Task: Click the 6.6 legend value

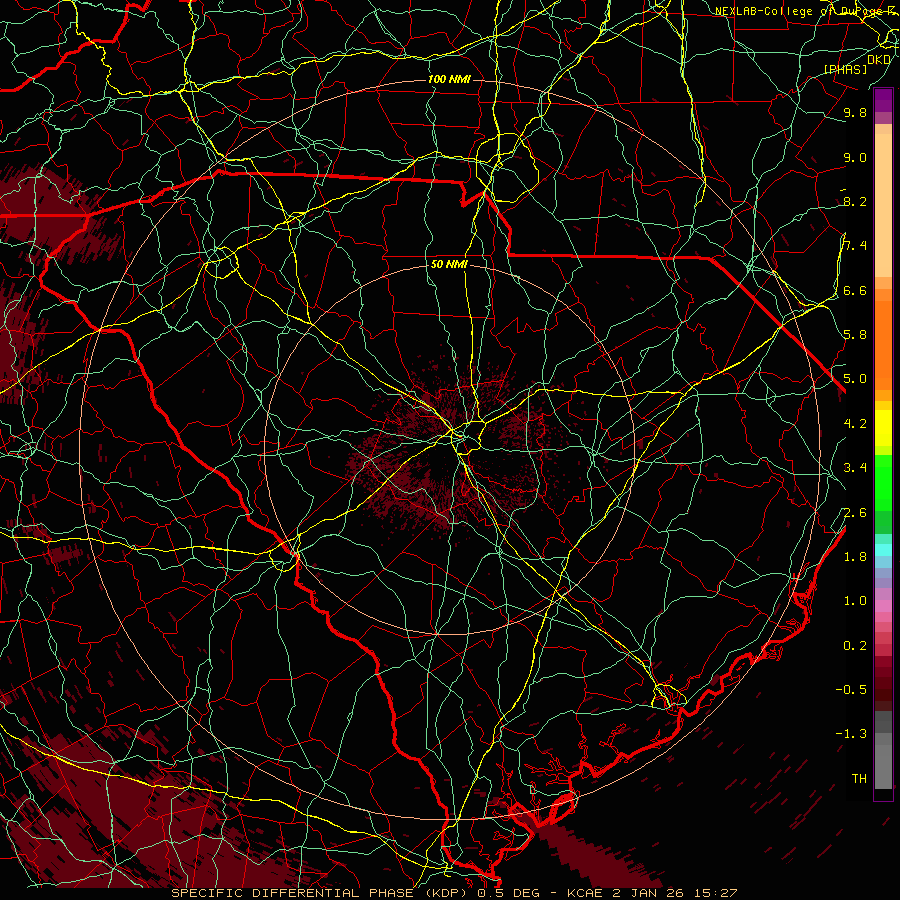Action: pyautogui.click(x=855, y=290)
